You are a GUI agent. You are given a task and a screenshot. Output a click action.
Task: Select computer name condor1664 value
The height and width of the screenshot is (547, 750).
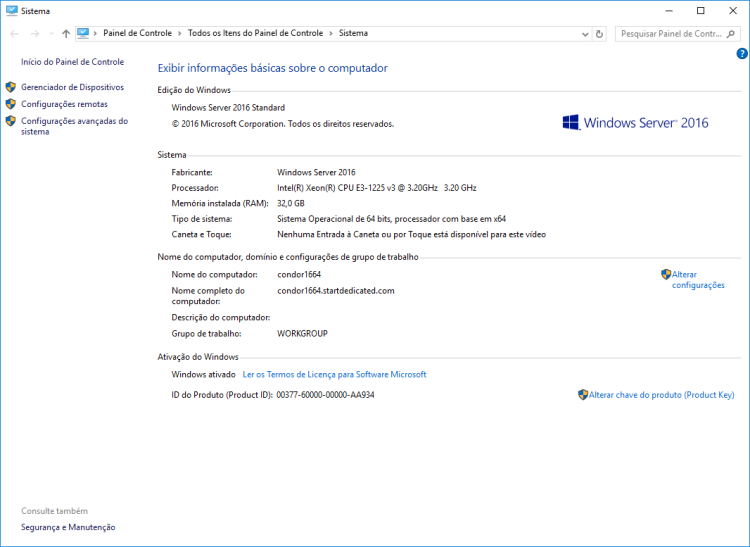299,274
